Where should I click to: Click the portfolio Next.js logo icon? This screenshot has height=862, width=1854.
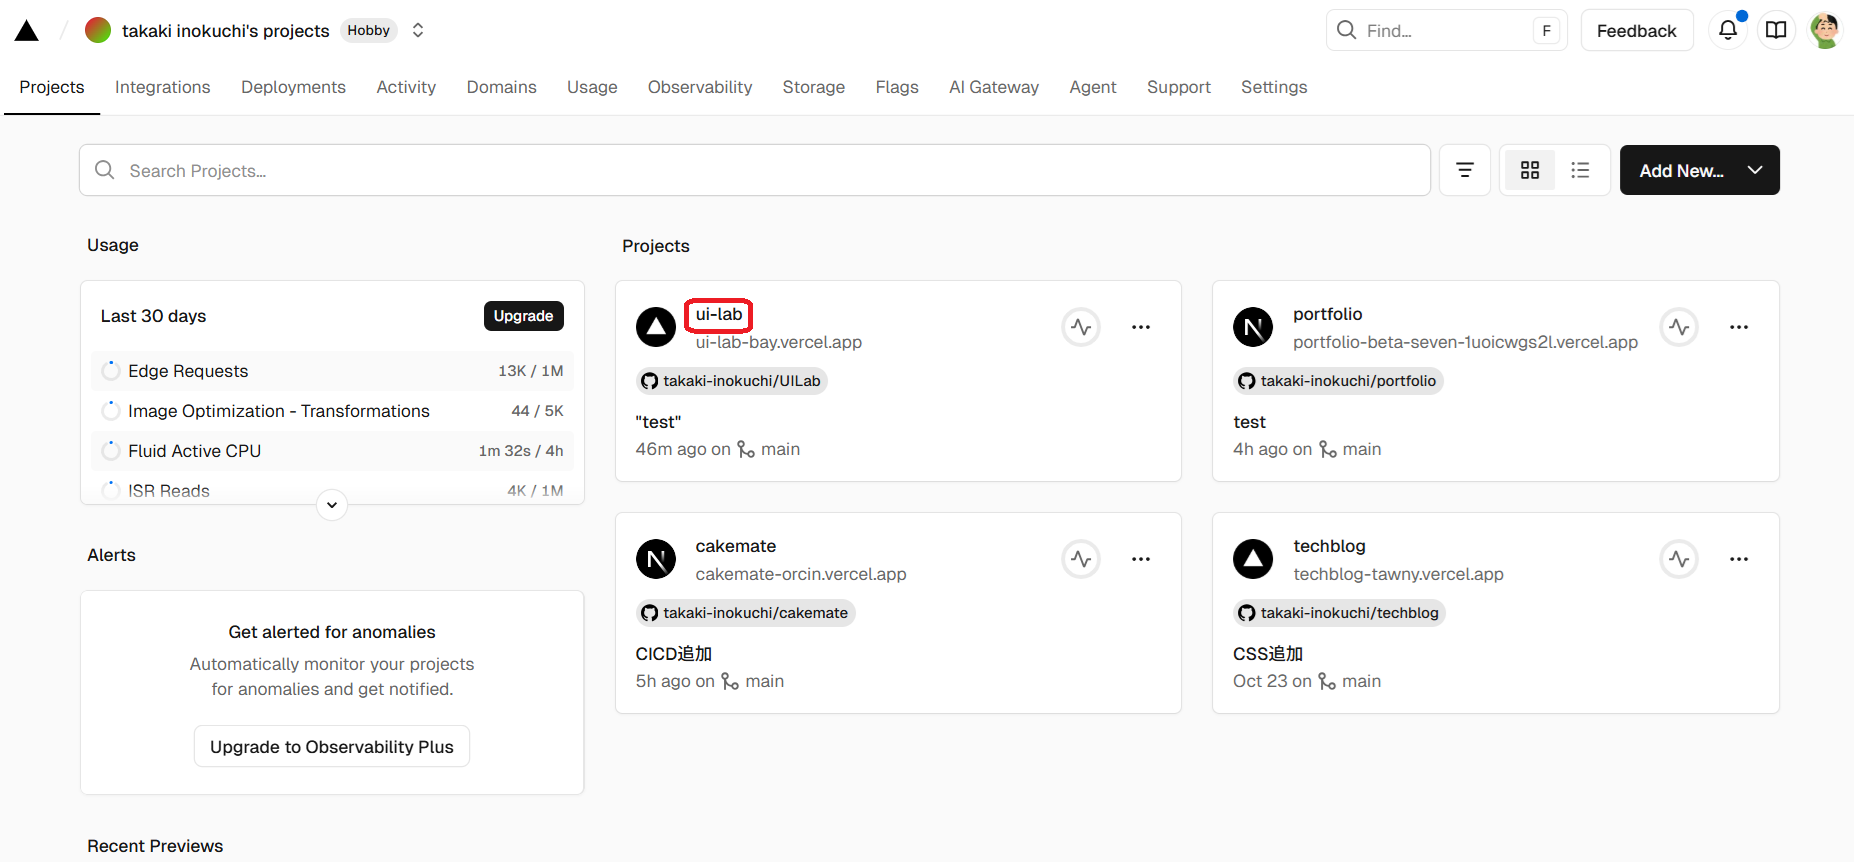[1253, 327]
